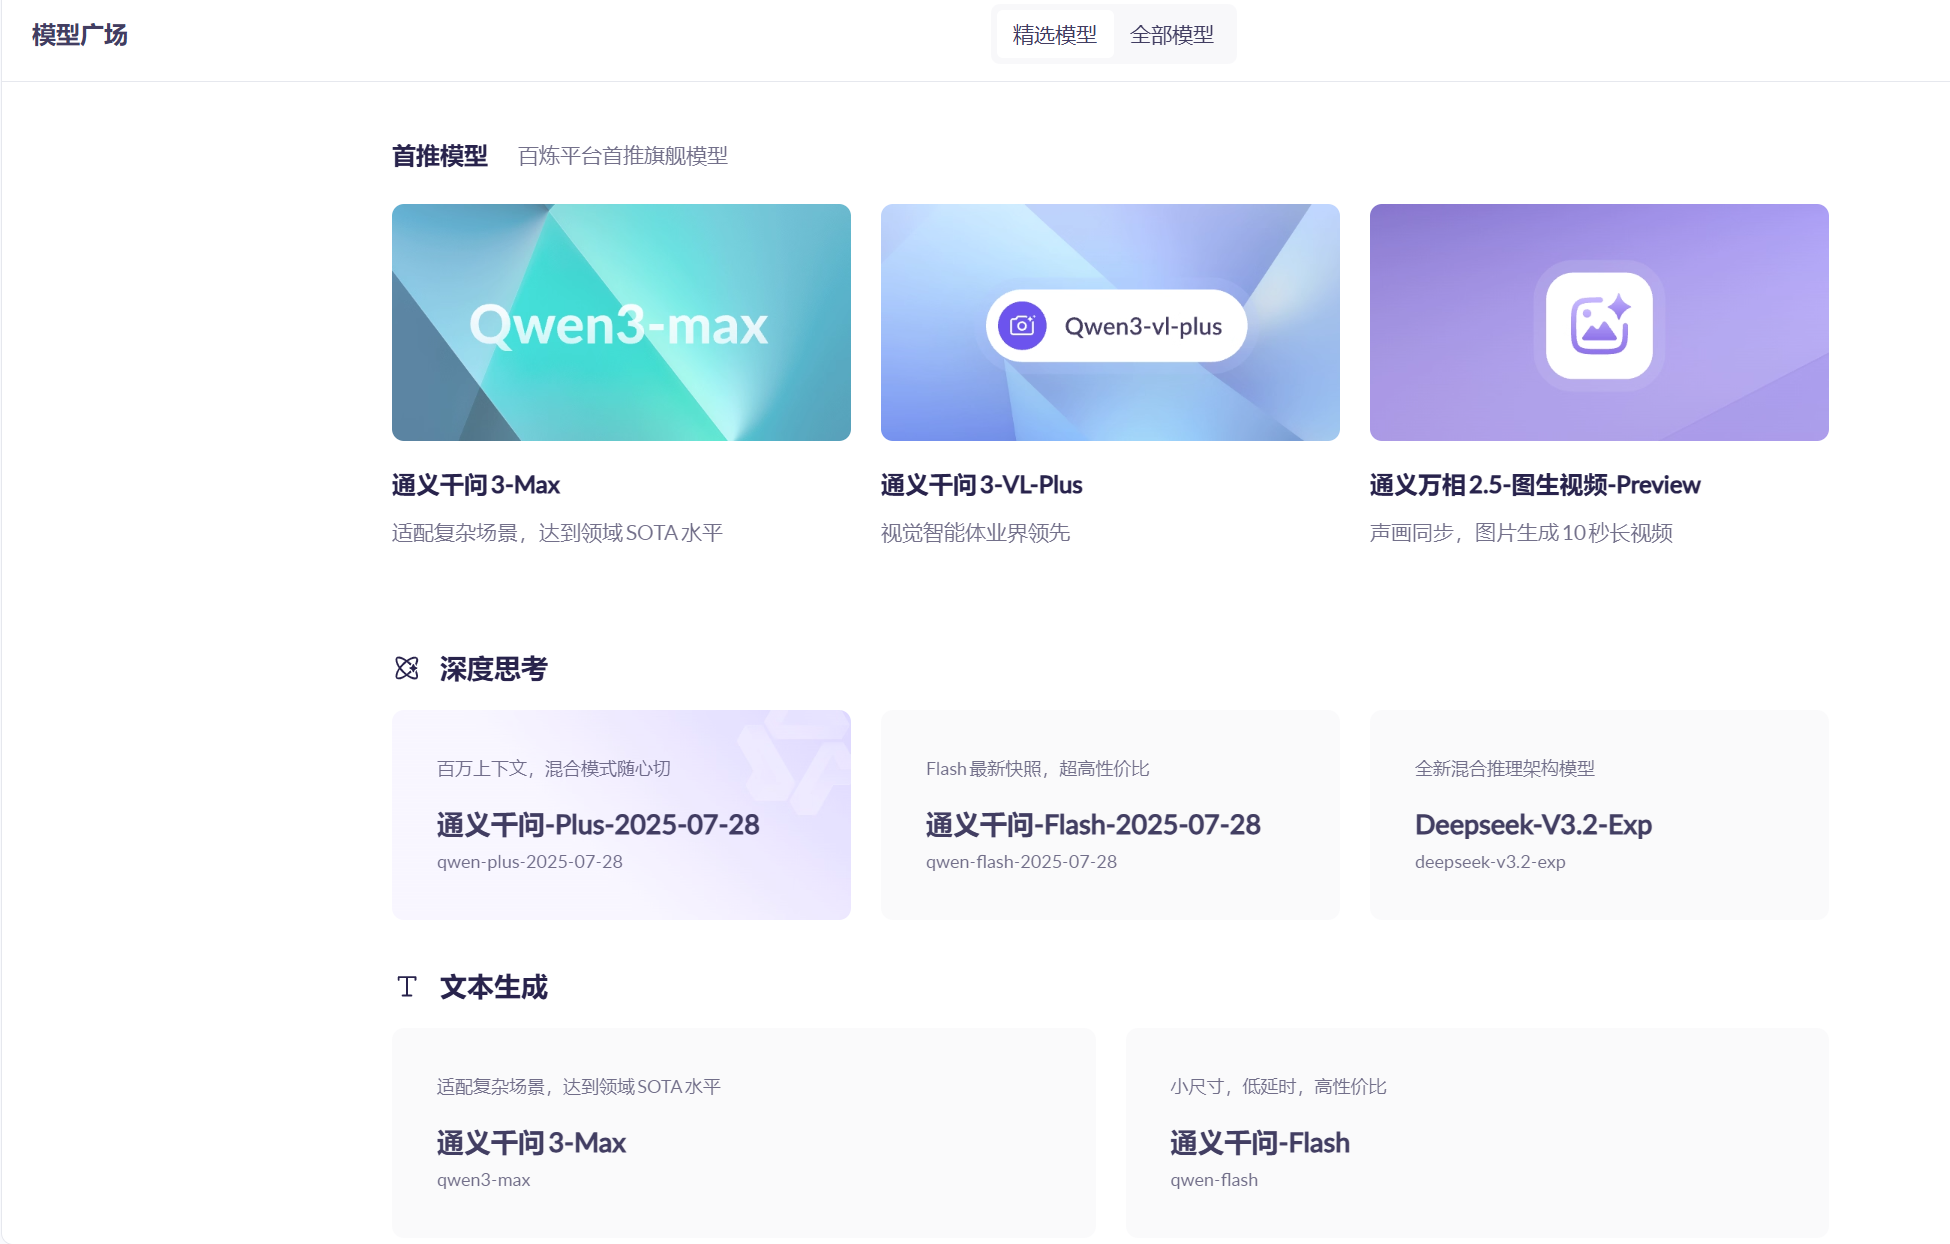This screenshot has width=1950, height=1244.
Task: Click the 百炼平台首推旗舰模型 subtitle
Action: [622, 156]
